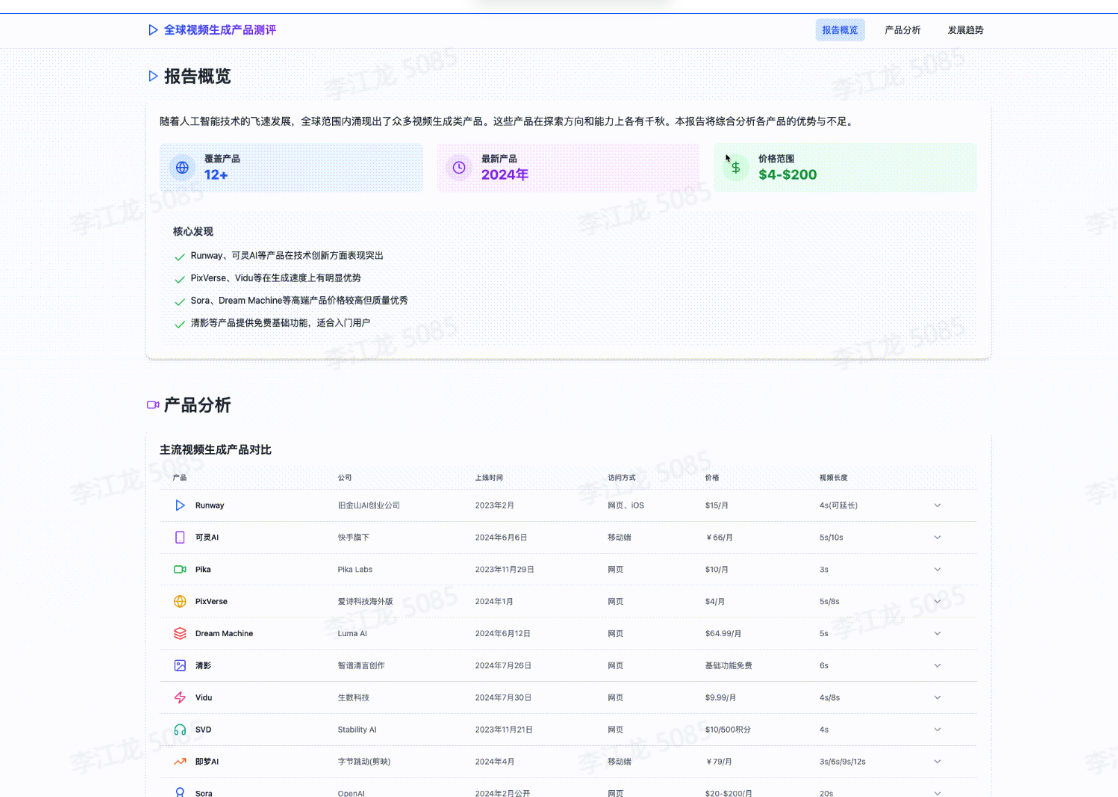Click the video camera icon beside 产品分析

pyautogui.click(x=153, y=405)
